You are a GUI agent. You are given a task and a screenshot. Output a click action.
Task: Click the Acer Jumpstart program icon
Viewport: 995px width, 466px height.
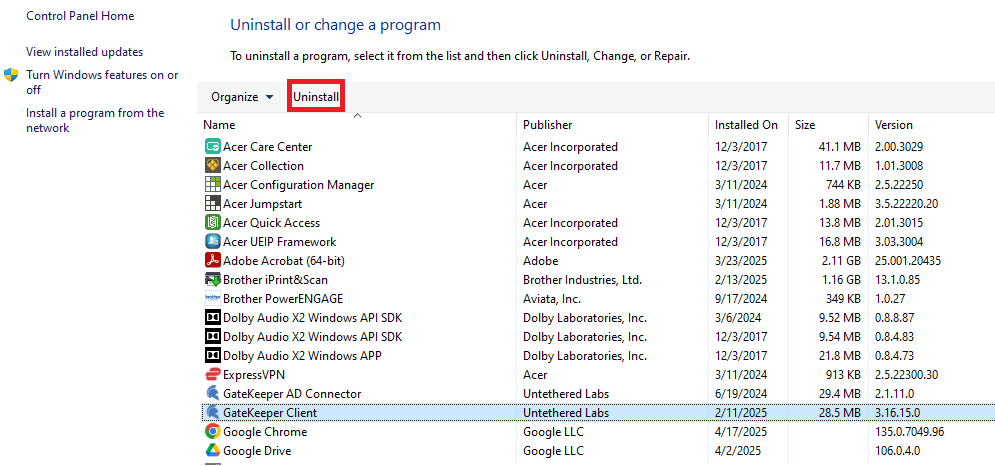213,204
